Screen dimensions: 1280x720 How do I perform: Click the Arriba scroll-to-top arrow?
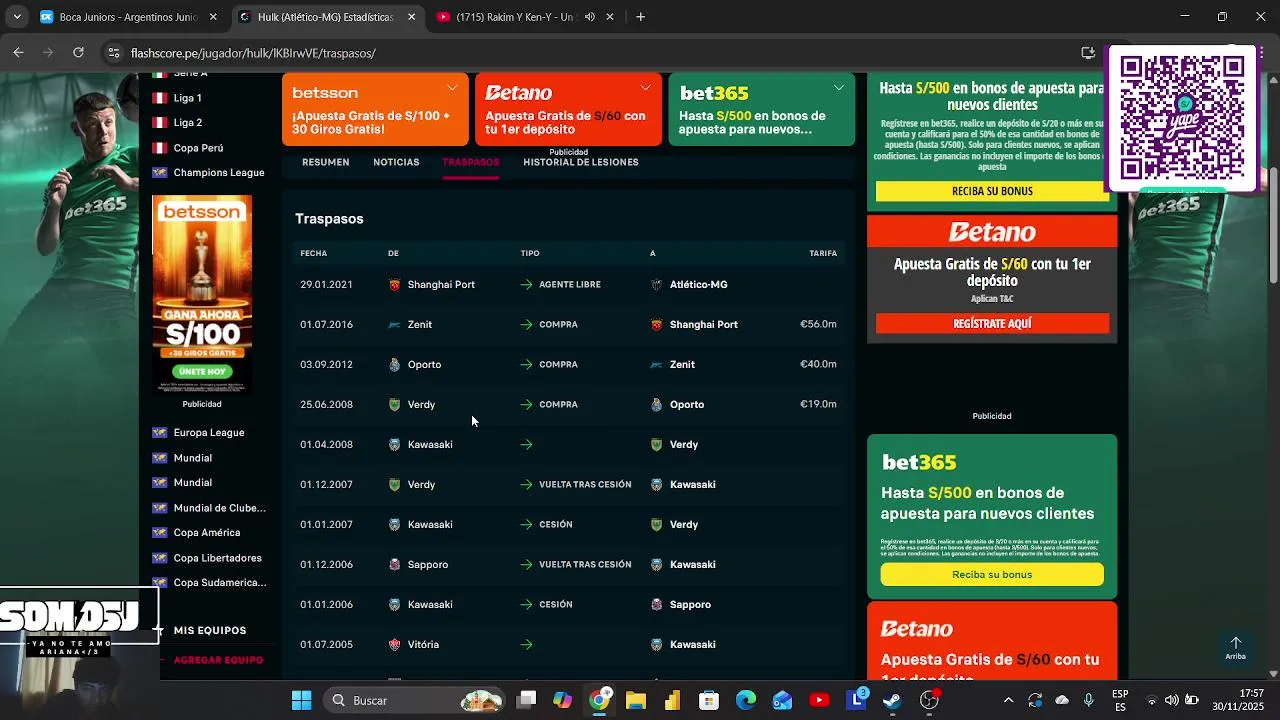tap(1235, 648)
